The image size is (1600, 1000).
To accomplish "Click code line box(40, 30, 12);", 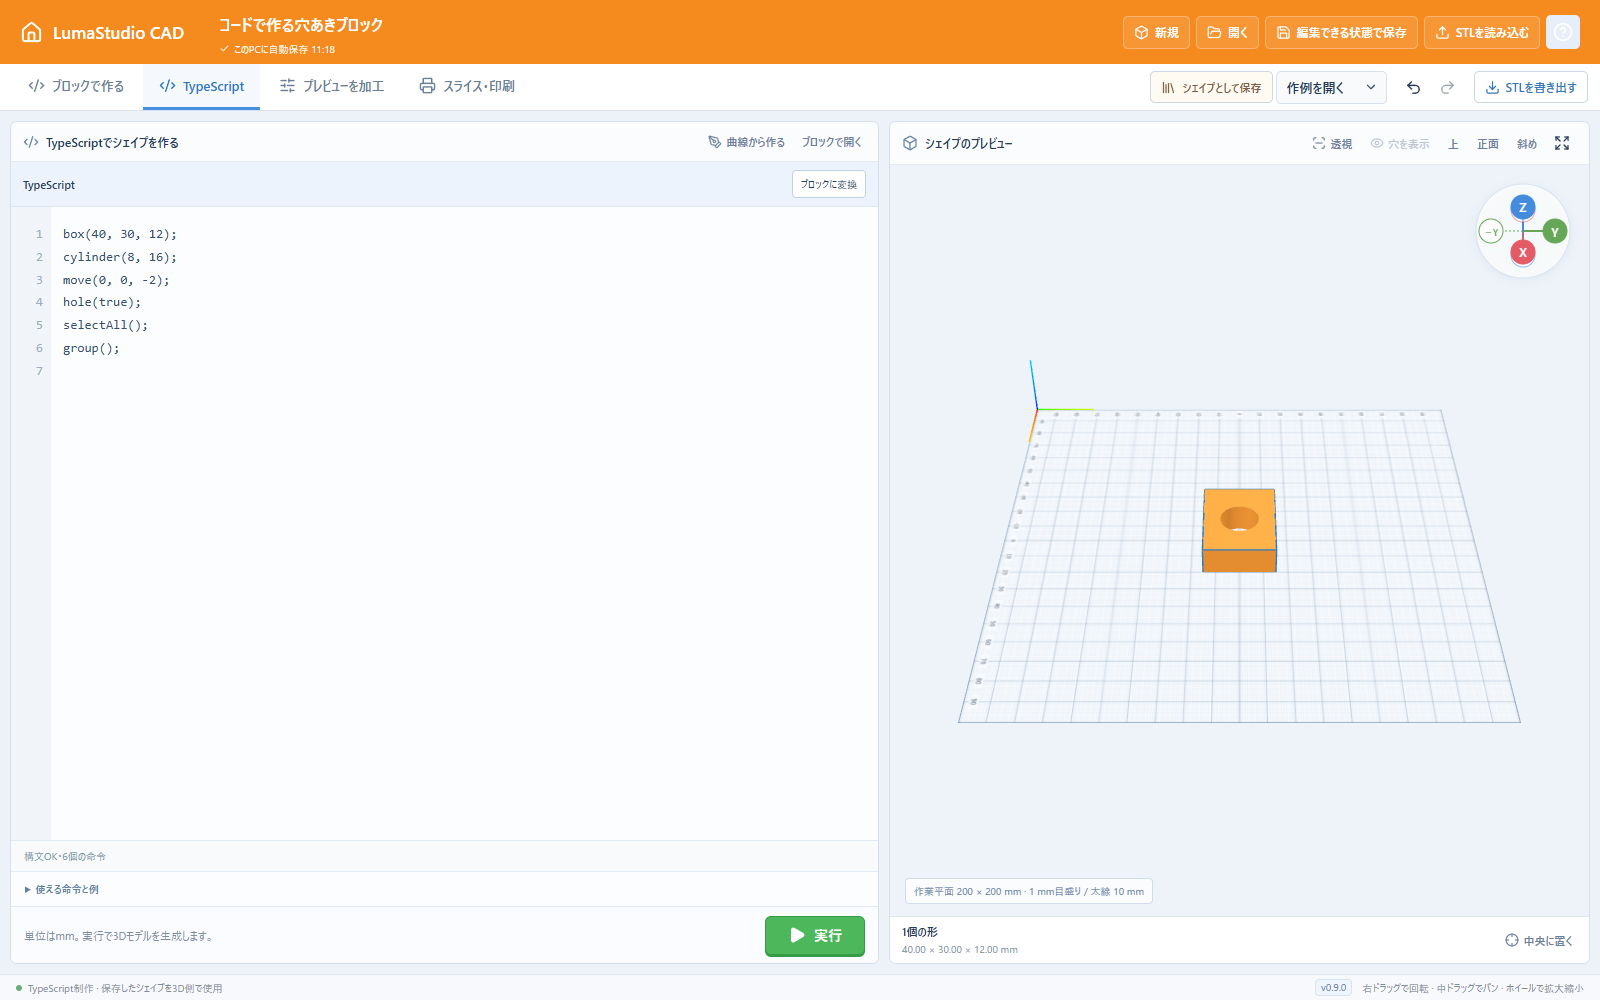I will tap(120, 234).
